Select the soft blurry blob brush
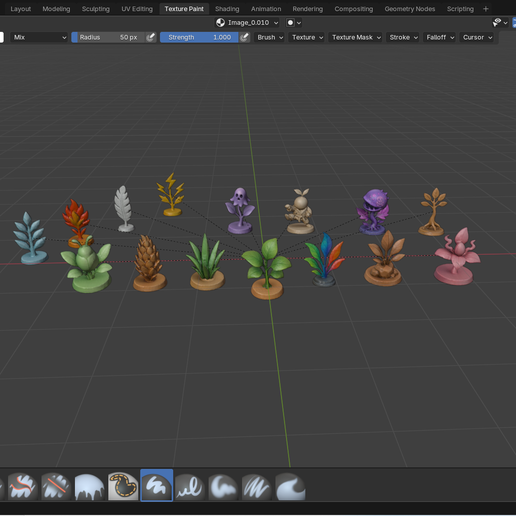The image size is (516, 516). [x=223, y=486]
